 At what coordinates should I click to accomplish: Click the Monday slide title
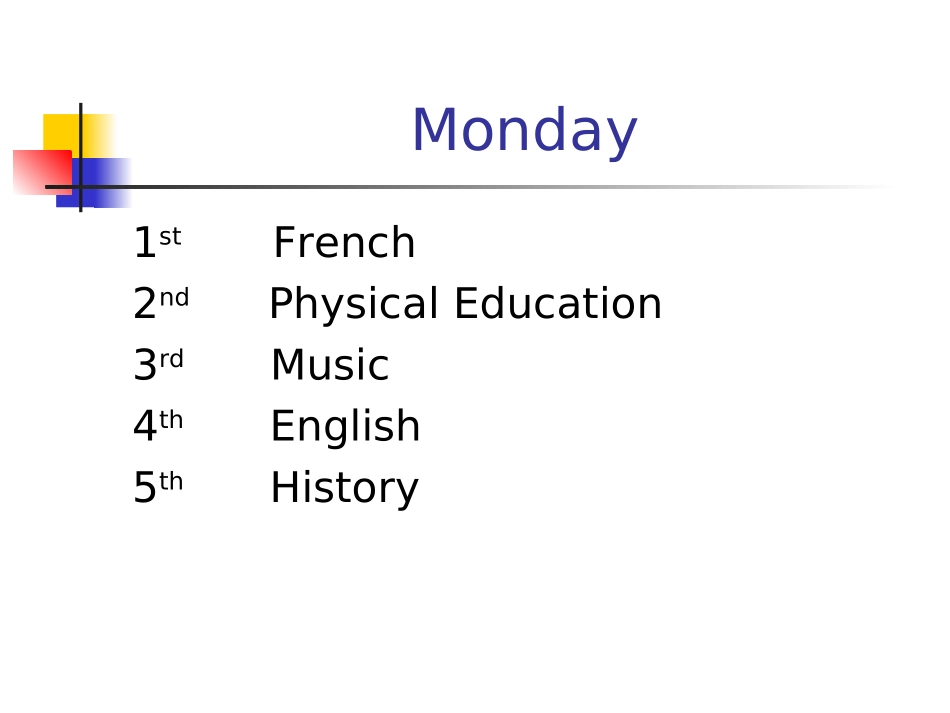(524, 131)
